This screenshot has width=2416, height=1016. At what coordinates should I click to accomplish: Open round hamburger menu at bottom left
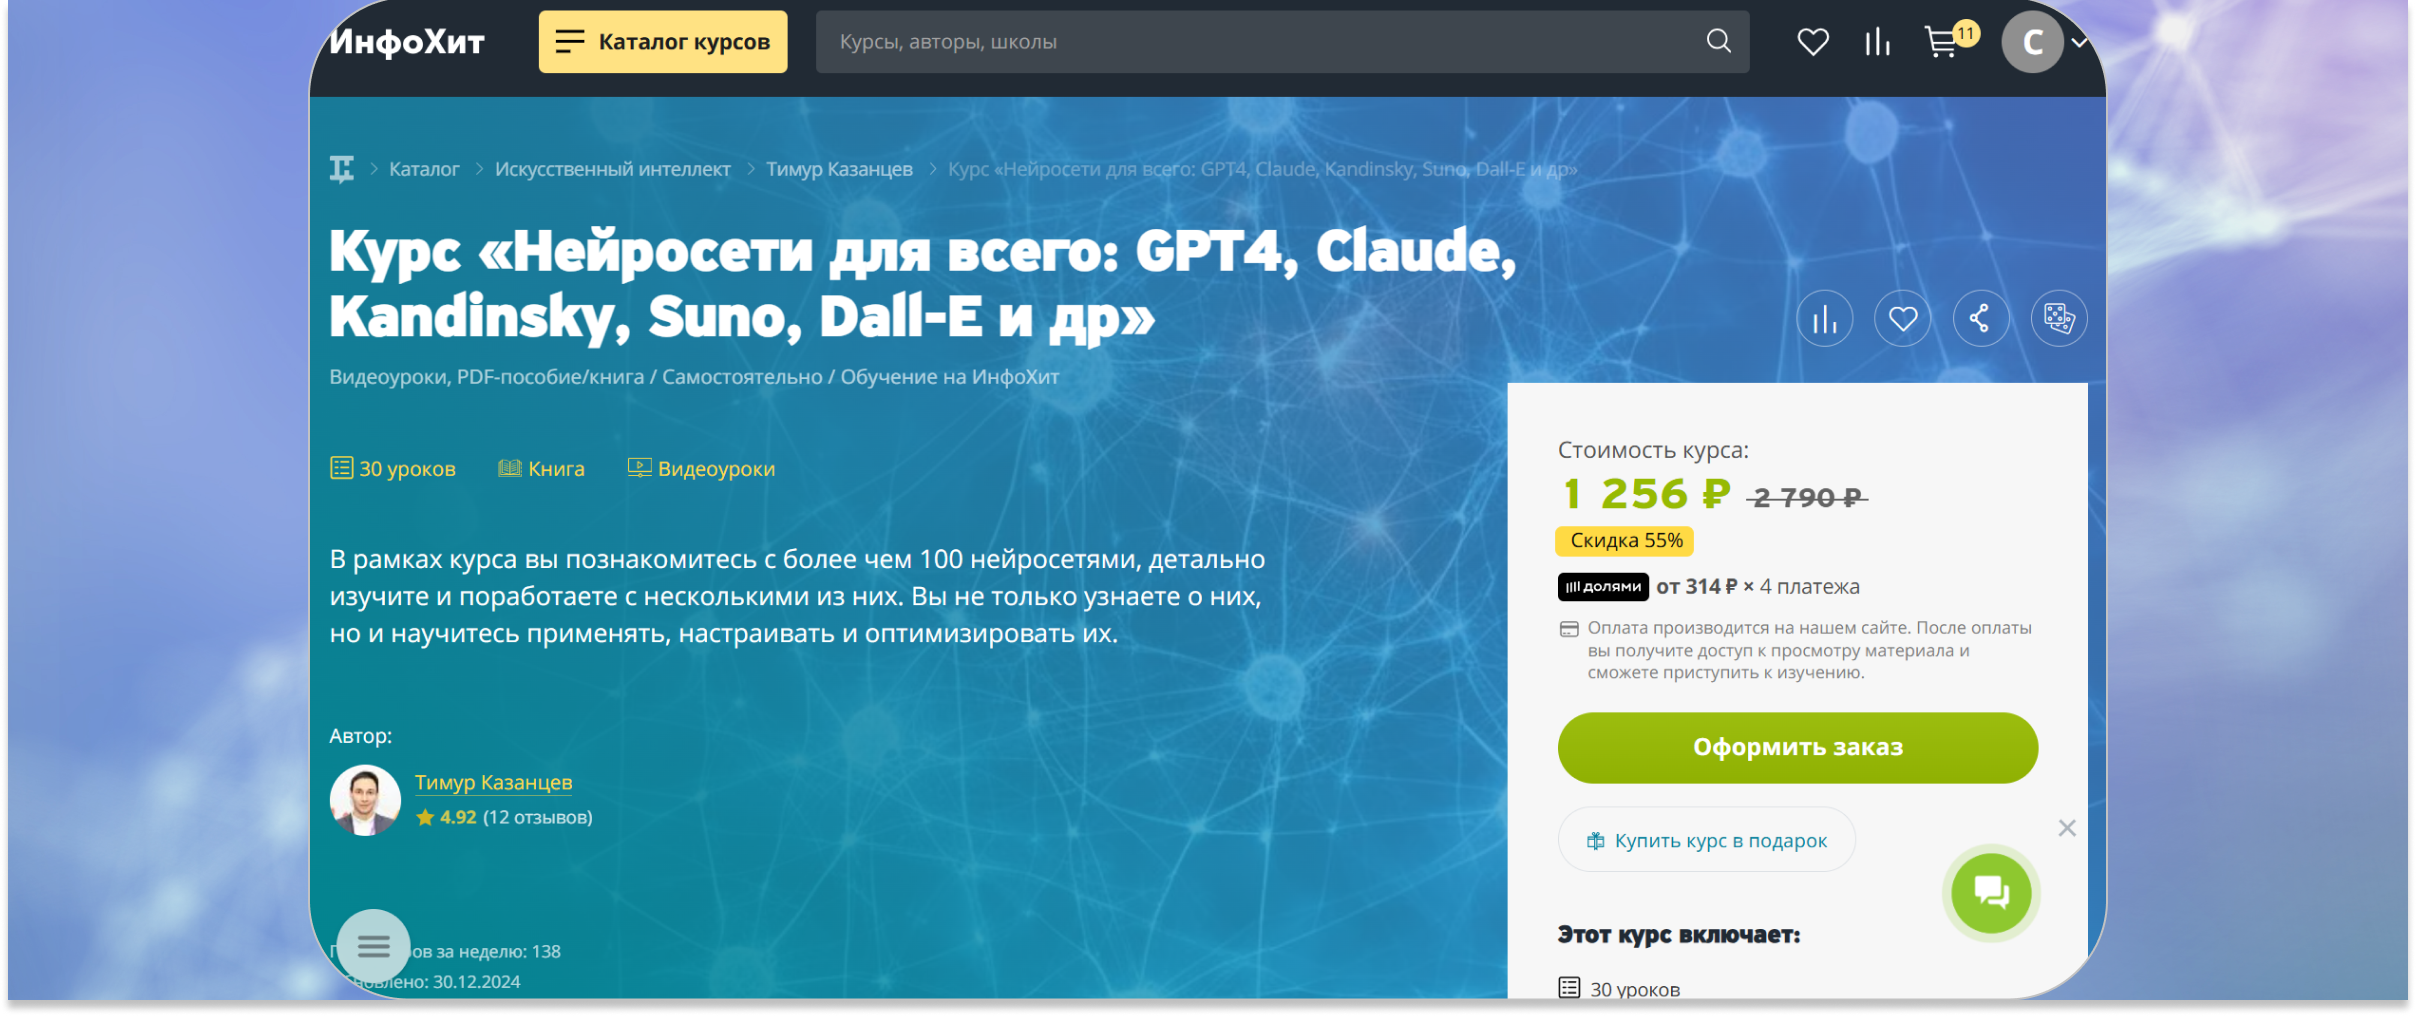[x=373, y=946]
